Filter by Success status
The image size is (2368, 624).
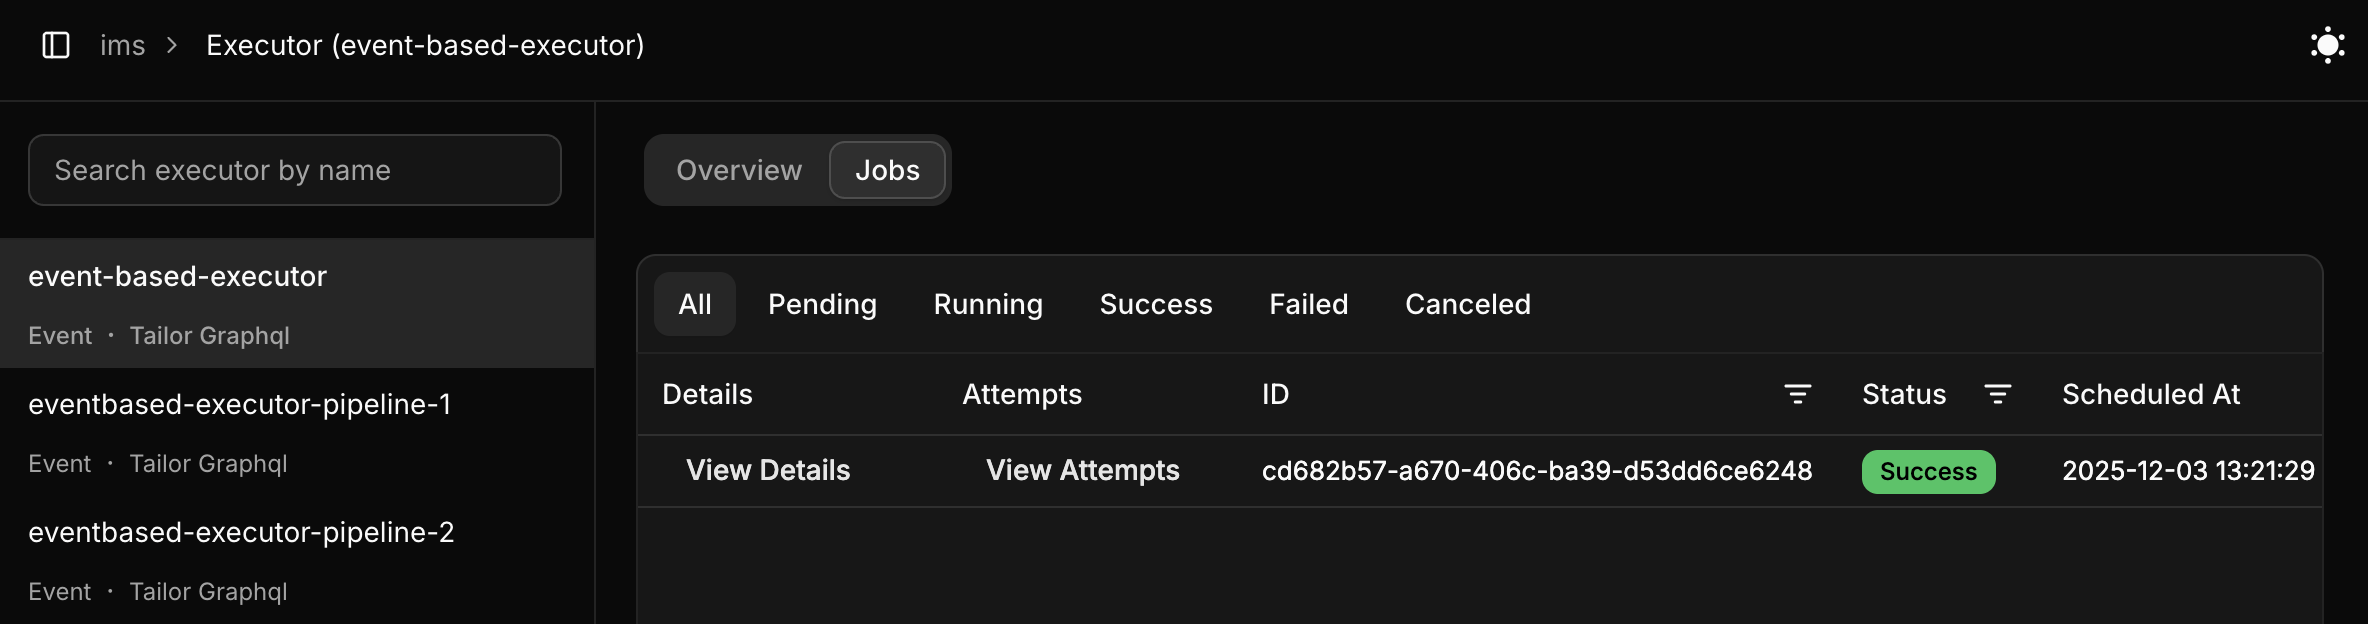click(x=1155, y=304)
